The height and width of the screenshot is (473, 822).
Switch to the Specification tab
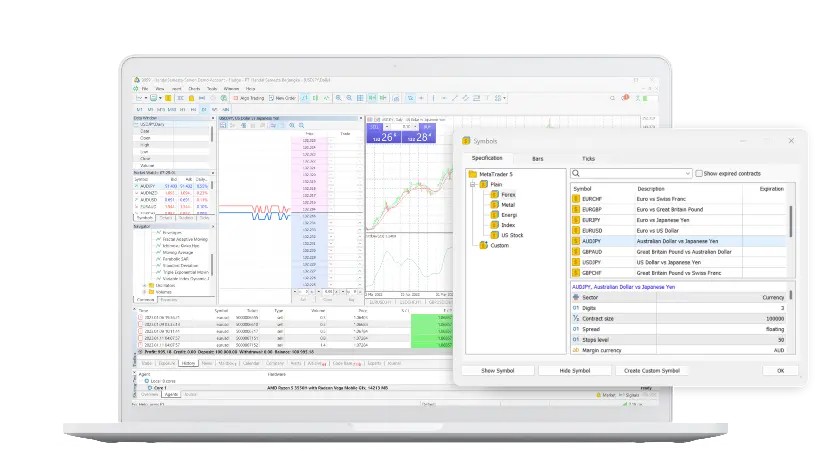(x=487, y=158)
